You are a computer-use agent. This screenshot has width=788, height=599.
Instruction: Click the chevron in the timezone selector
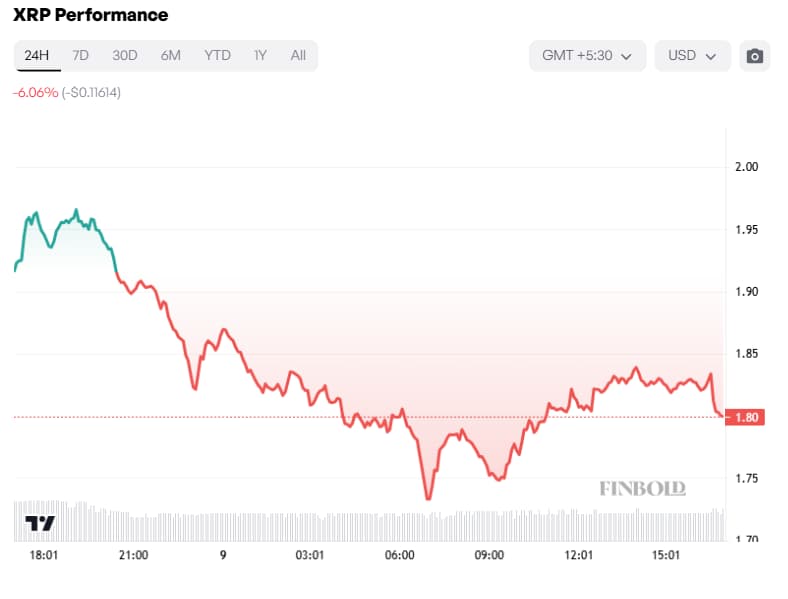(x=627, y=57)
